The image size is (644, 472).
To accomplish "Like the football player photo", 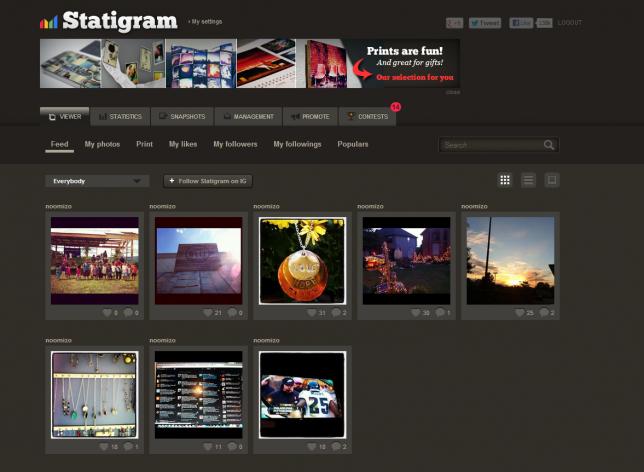I will 312,447.
